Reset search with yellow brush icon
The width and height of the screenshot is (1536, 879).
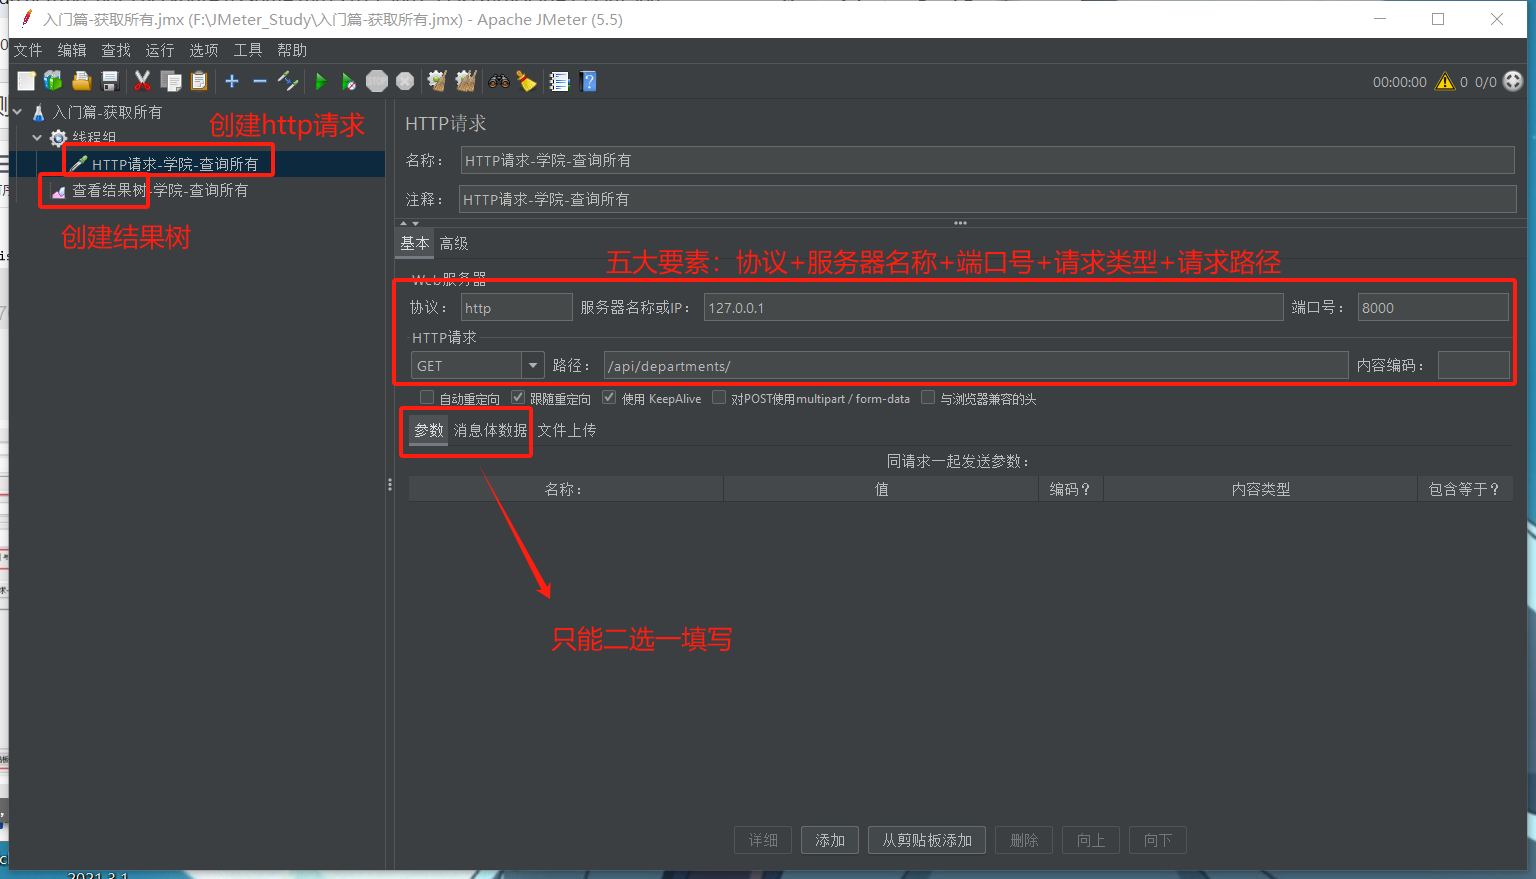[x=527, y=81]
